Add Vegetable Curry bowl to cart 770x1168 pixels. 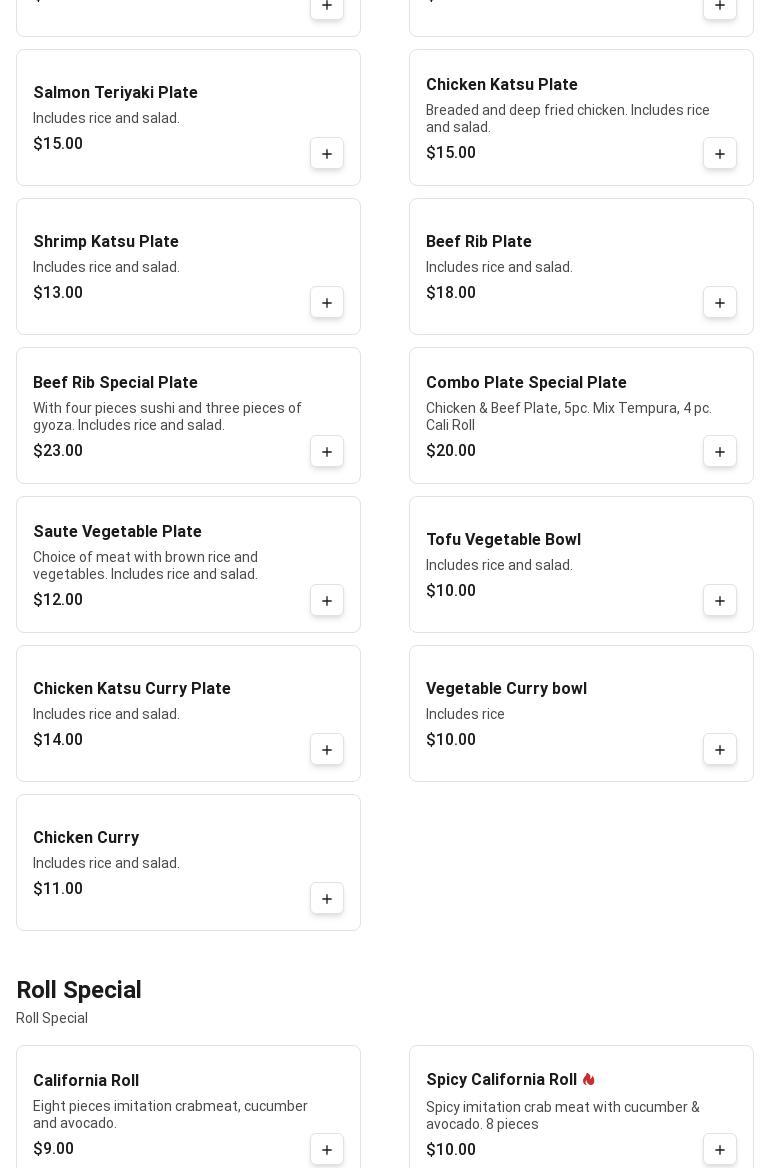click(x=720, y=750)
